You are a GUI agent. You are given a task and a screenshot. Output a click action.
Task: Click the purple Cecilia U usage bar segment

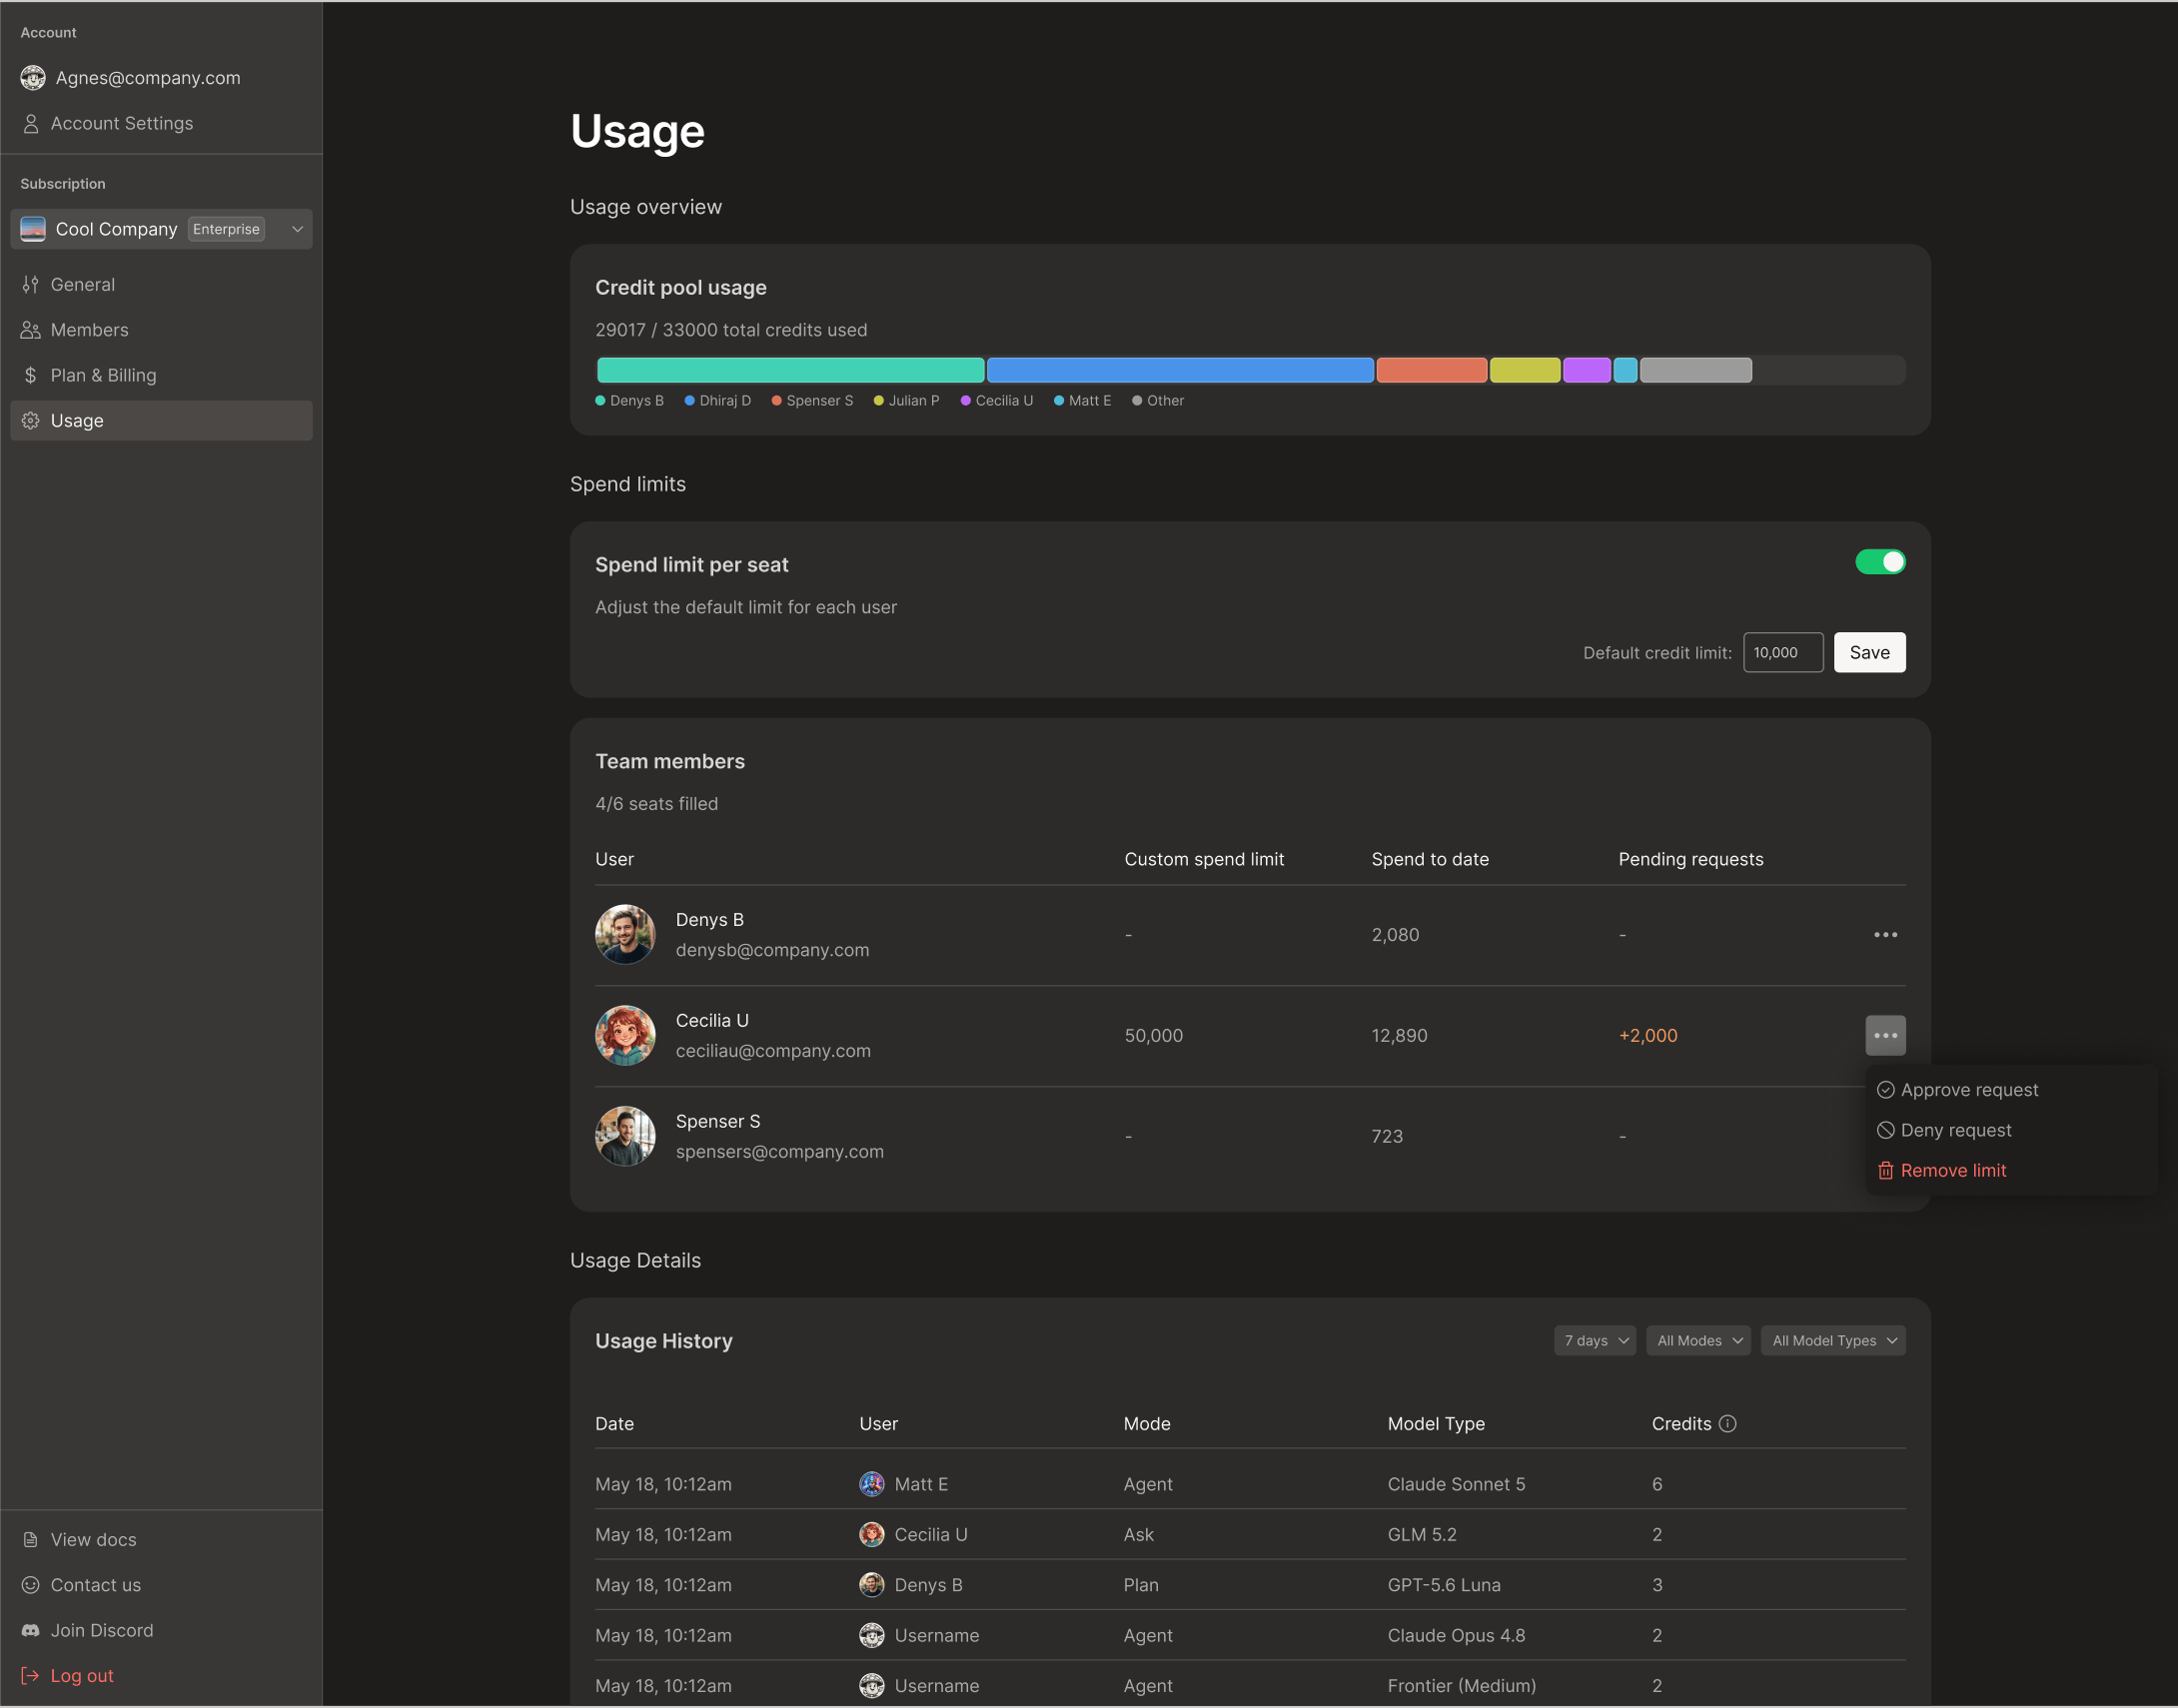(1587, 370)
